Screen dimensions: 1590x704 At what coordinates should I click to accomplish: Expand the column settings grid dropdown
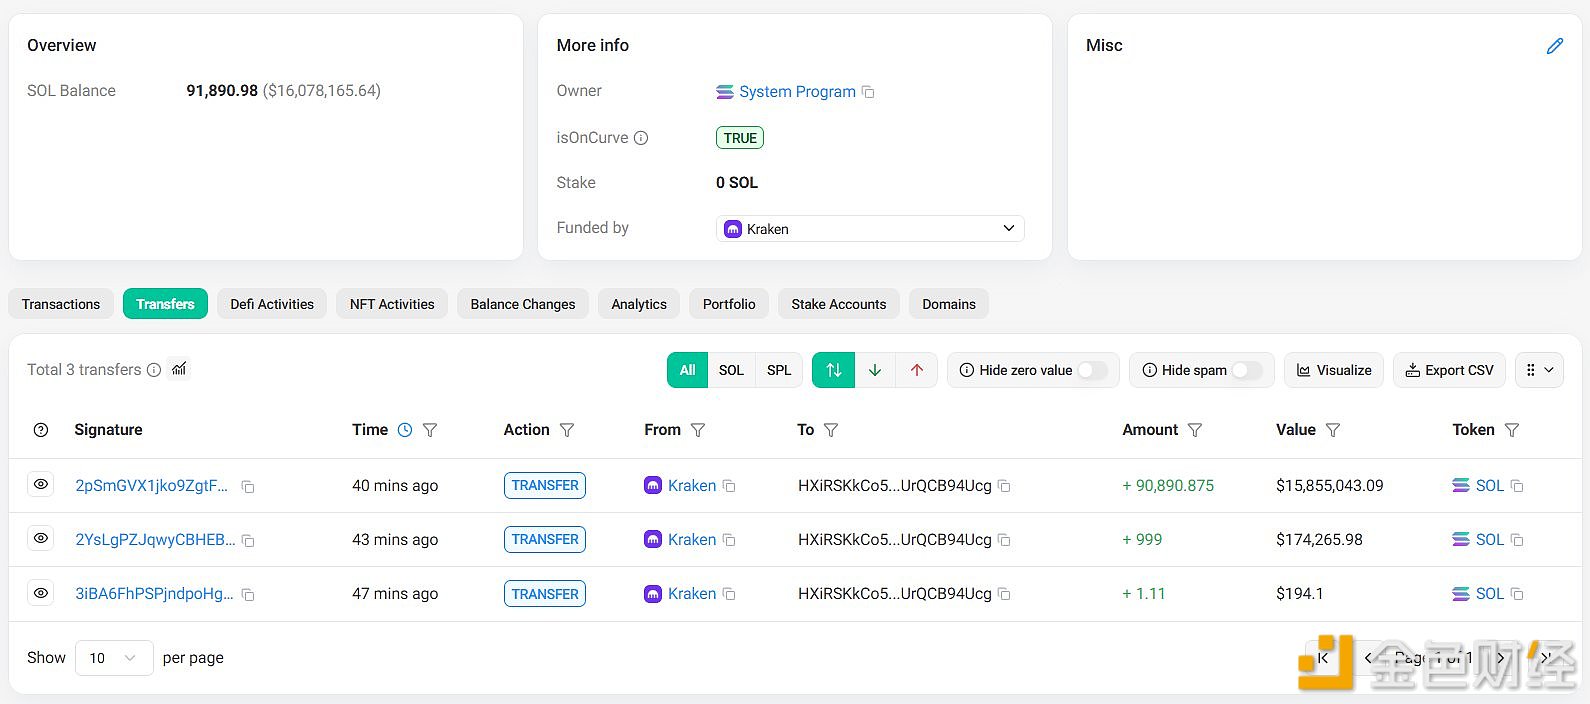(x=1539, y=370)
